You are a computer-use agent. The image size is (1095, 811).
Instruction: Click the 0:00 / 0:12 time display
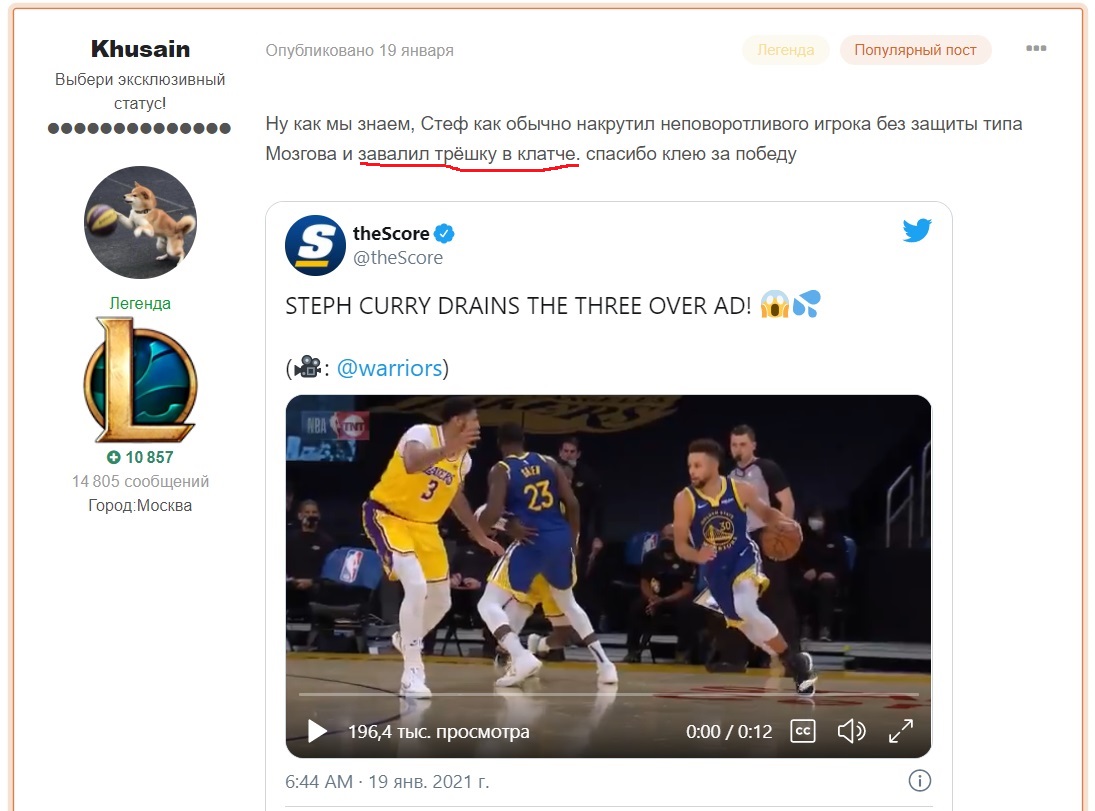[729, 732]
